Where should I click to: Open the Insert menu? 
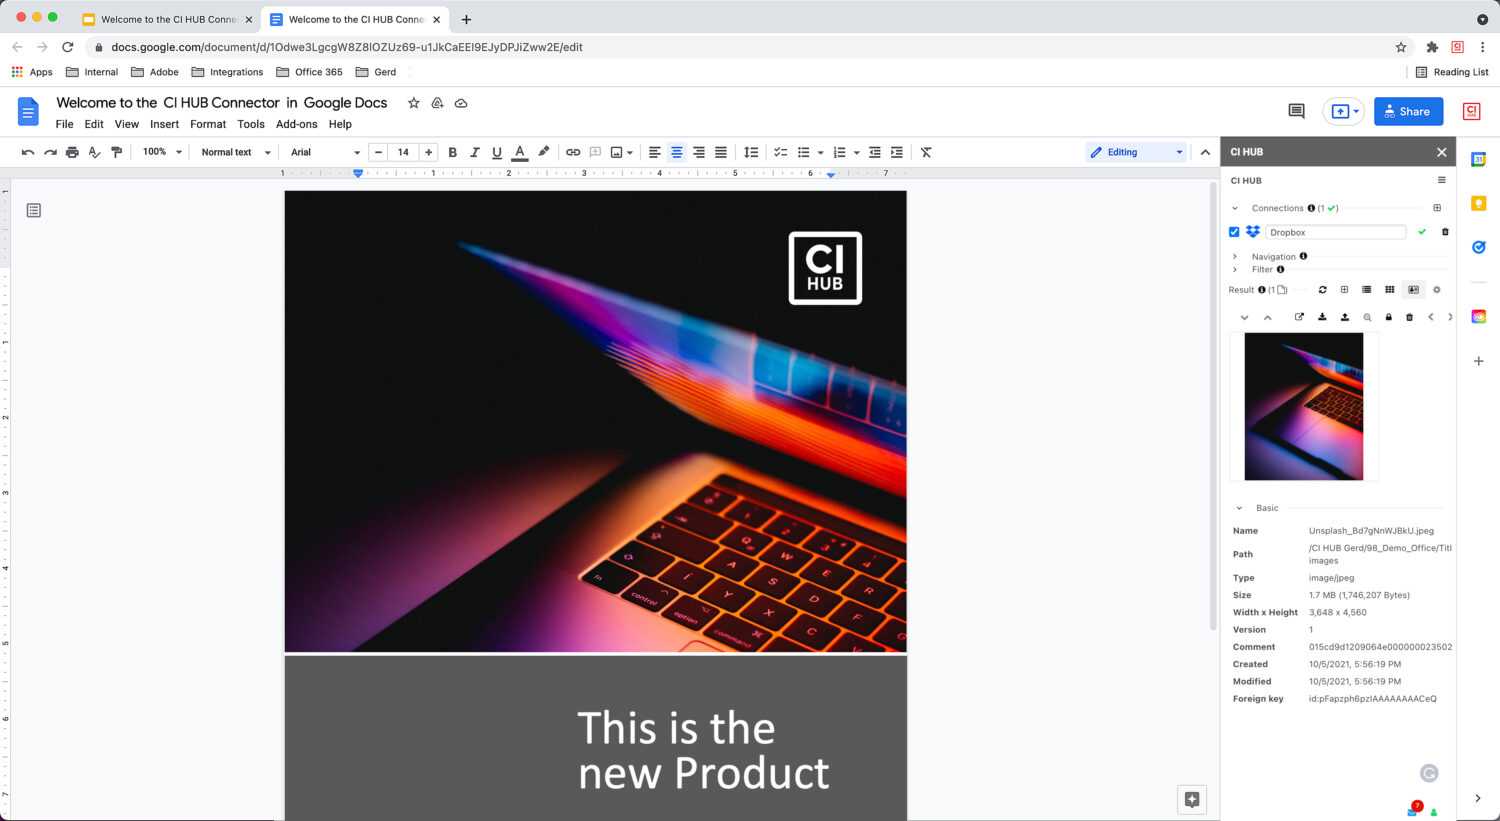click(x=164, y=124)
